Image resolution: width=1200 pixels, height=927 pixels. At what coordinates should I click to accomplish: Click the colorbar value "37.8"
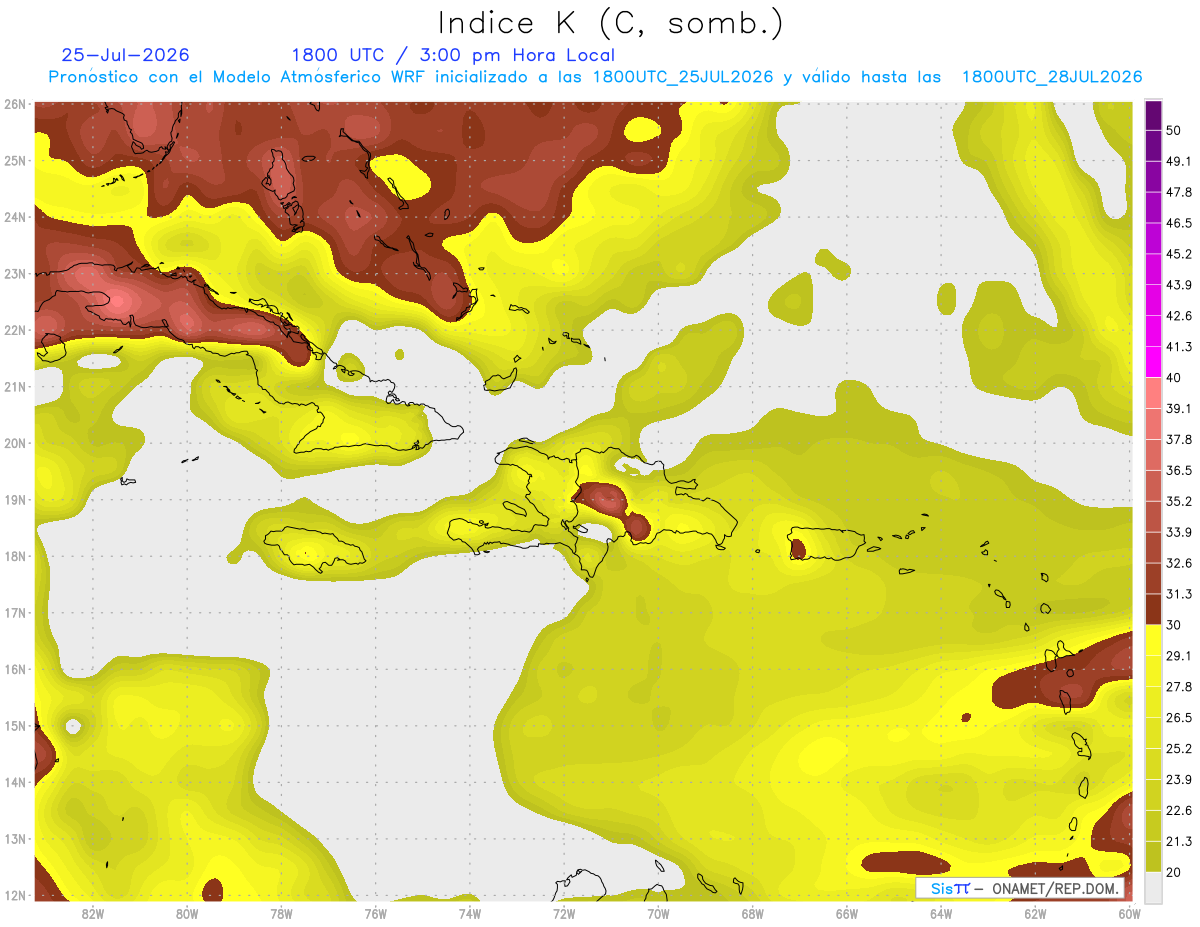(x=1179, y=439)
